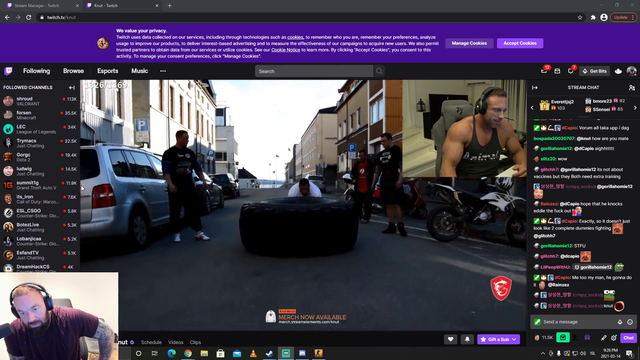This screenshot has height=360, width=640.
Task: Open the friends chest icon with 12 badge
Action: coord(544,71)
